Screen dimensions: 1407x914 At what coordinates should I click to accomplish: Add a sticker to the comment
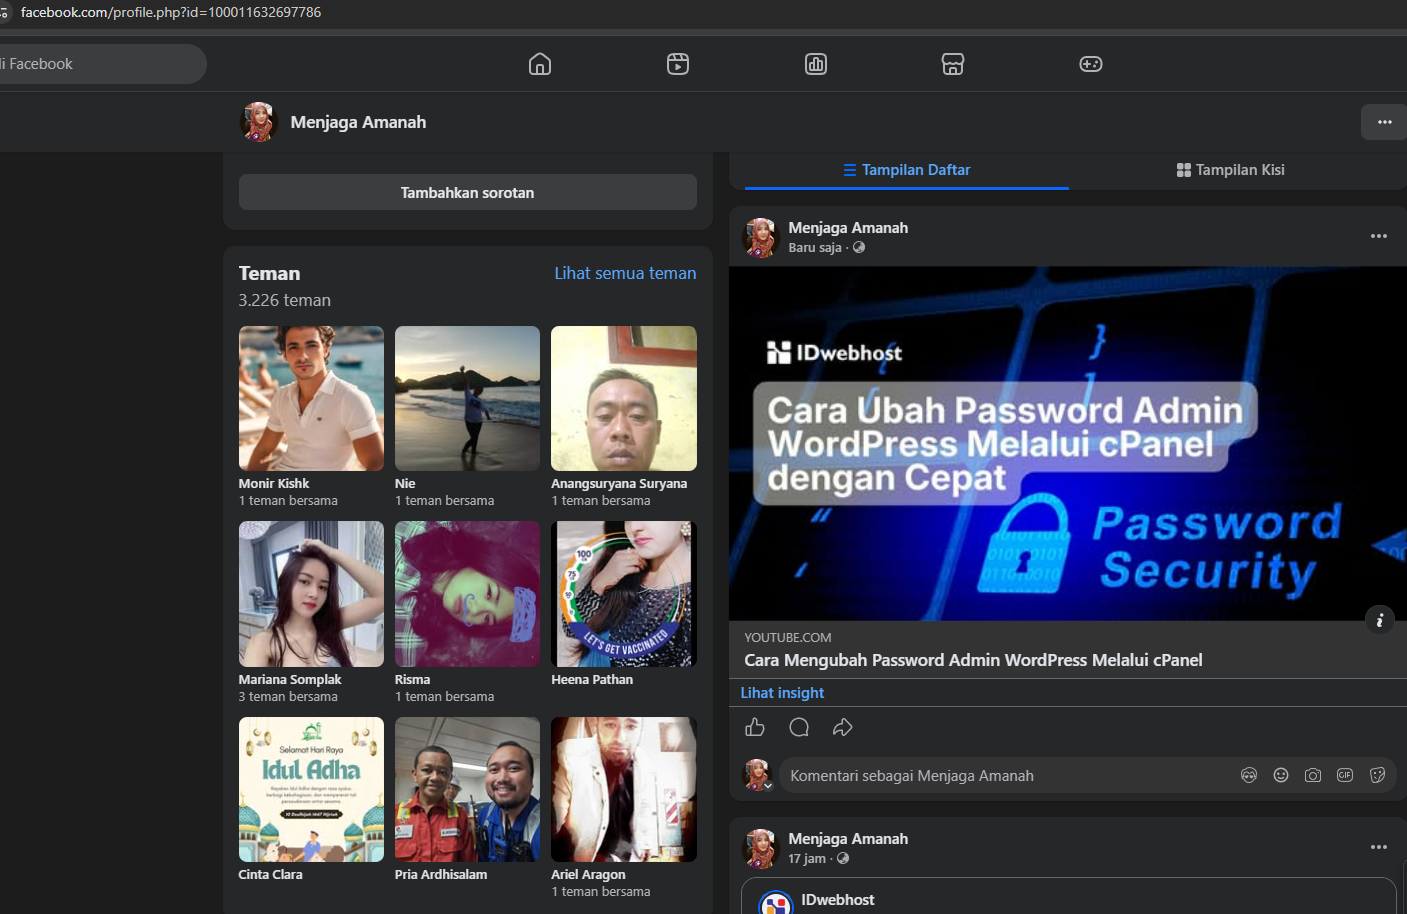click(1377, 775)
